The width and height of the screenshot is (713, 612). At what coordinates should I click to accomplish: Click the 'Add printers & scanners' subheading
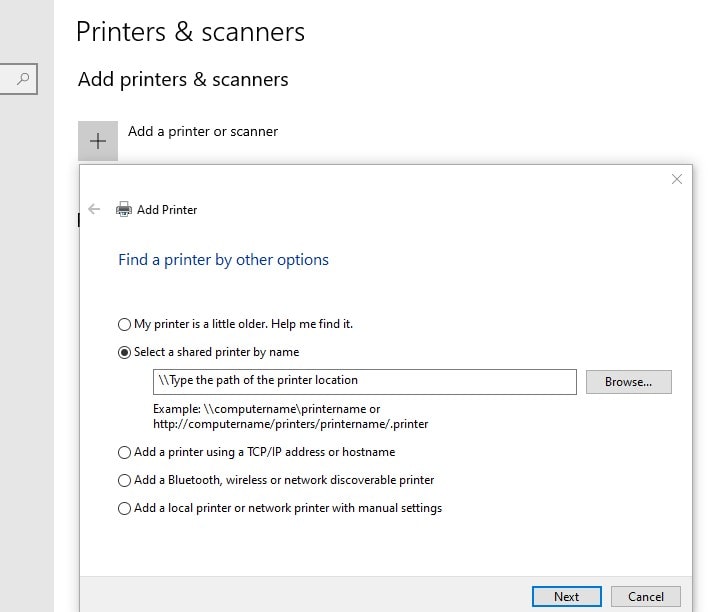coord(183,79)
